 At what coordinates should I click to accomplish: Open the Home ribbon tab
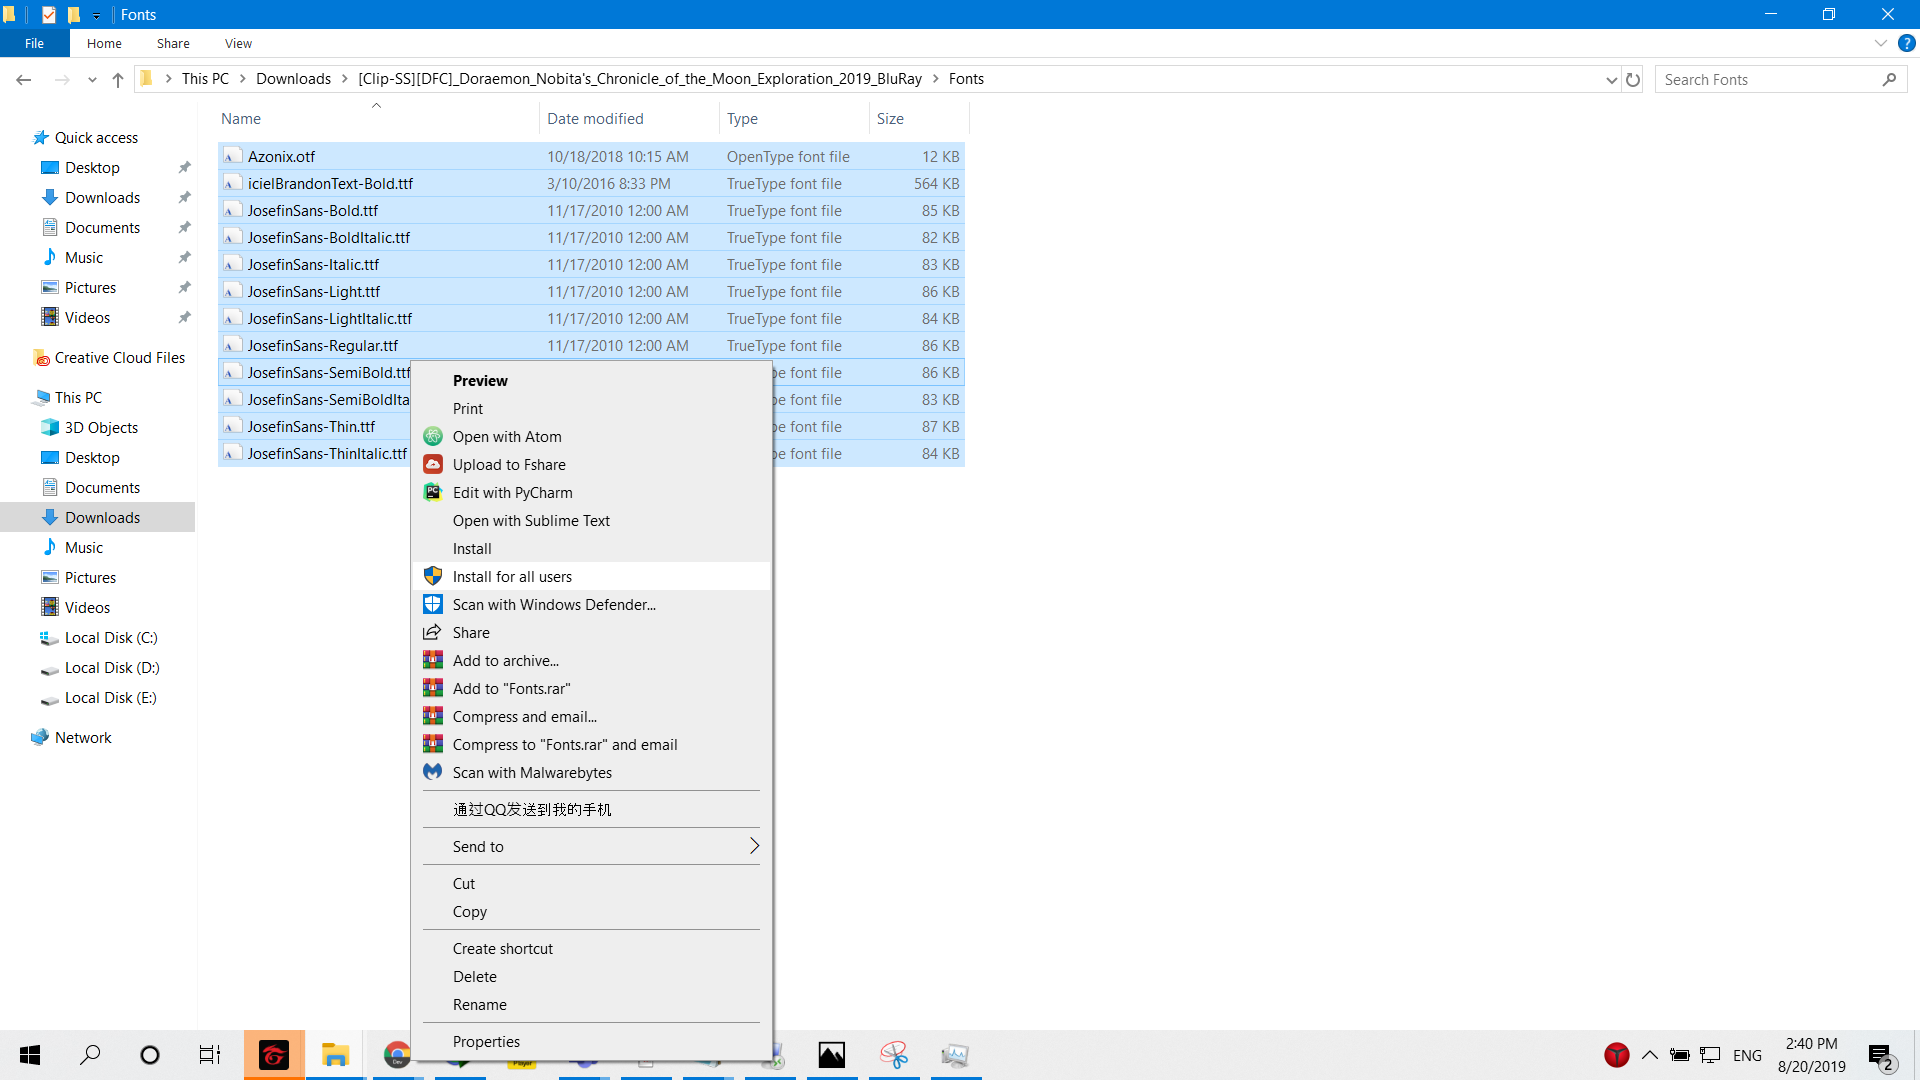pyautogui.click(x=104, y=43)
